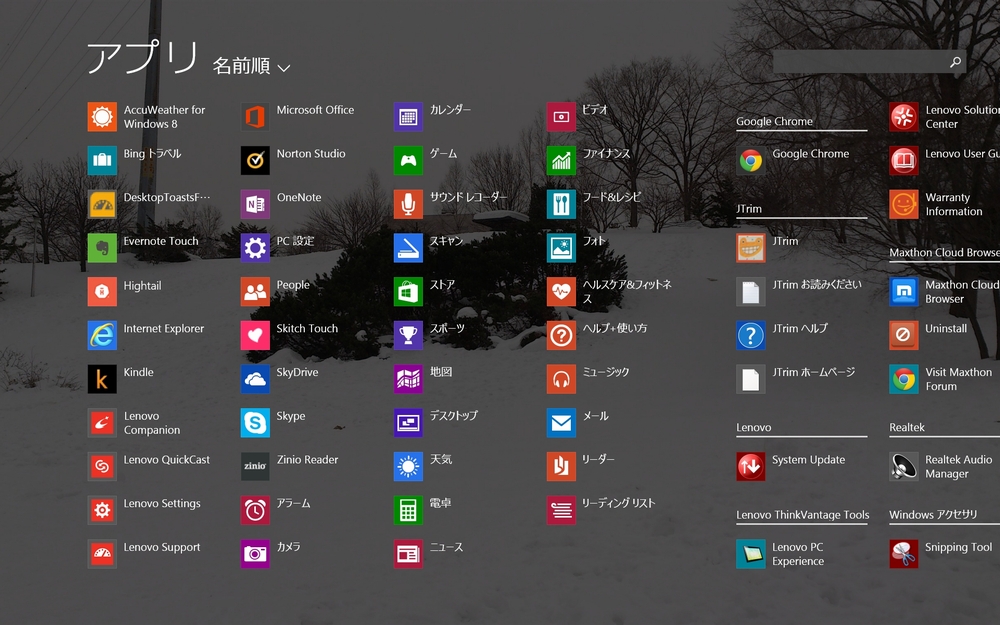Open Internet Explorer
1000x625 pixels.
[x=102, y=335]
